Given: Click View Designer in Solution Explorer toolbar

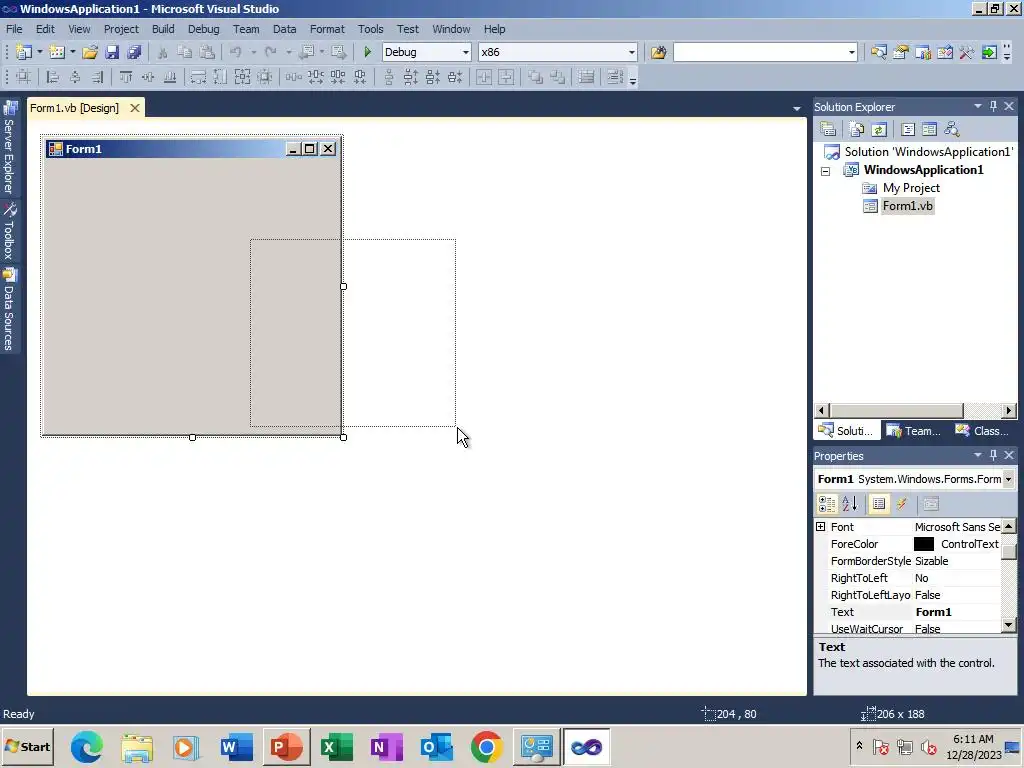Looking at the screenshot, I should (x=929, y=129).
